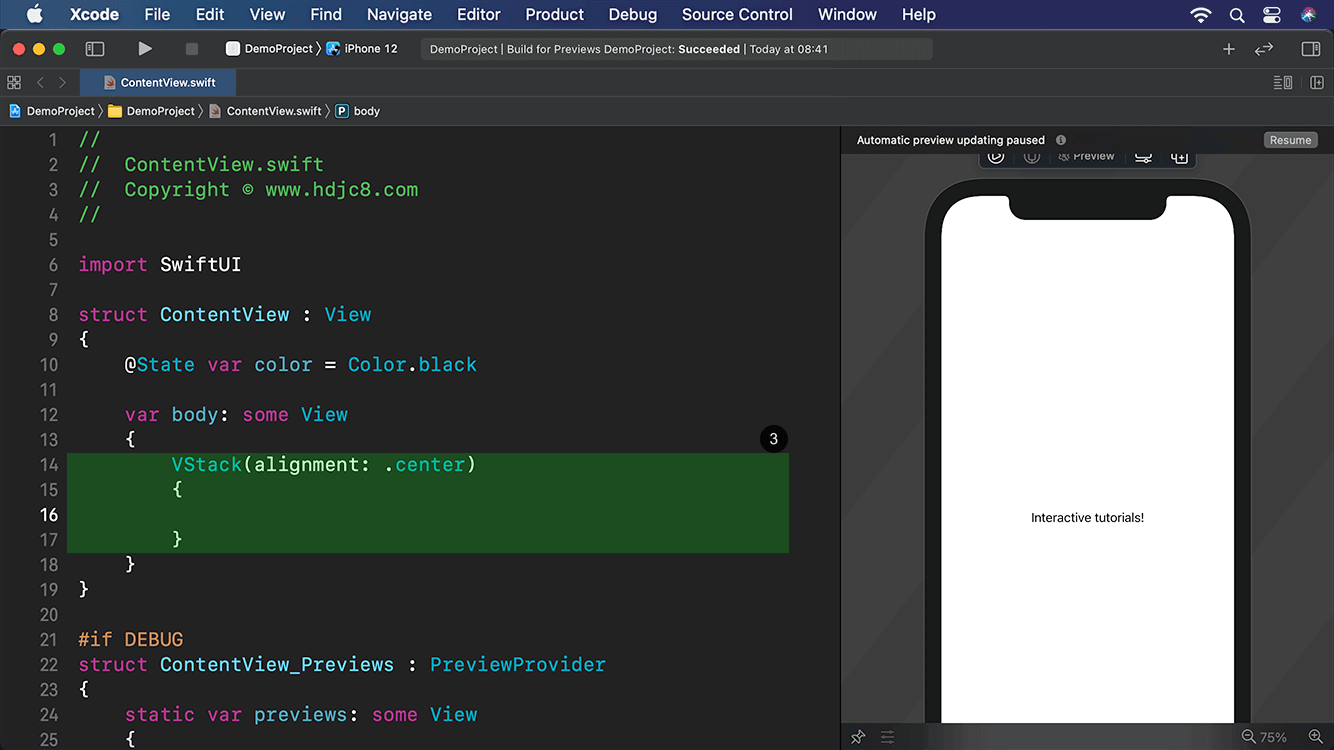Click "Automatic preview updating paused" message
Screen dimensions: 1334x750
point(951,140)
